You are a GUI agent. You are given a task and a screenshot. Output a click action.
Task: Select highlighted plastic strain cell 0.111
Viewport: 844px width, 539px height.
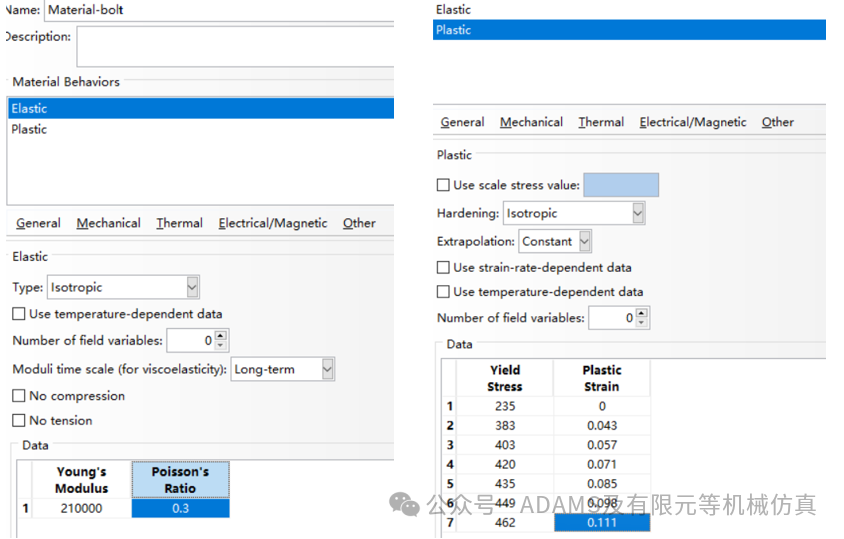click(x=602, y=522)
